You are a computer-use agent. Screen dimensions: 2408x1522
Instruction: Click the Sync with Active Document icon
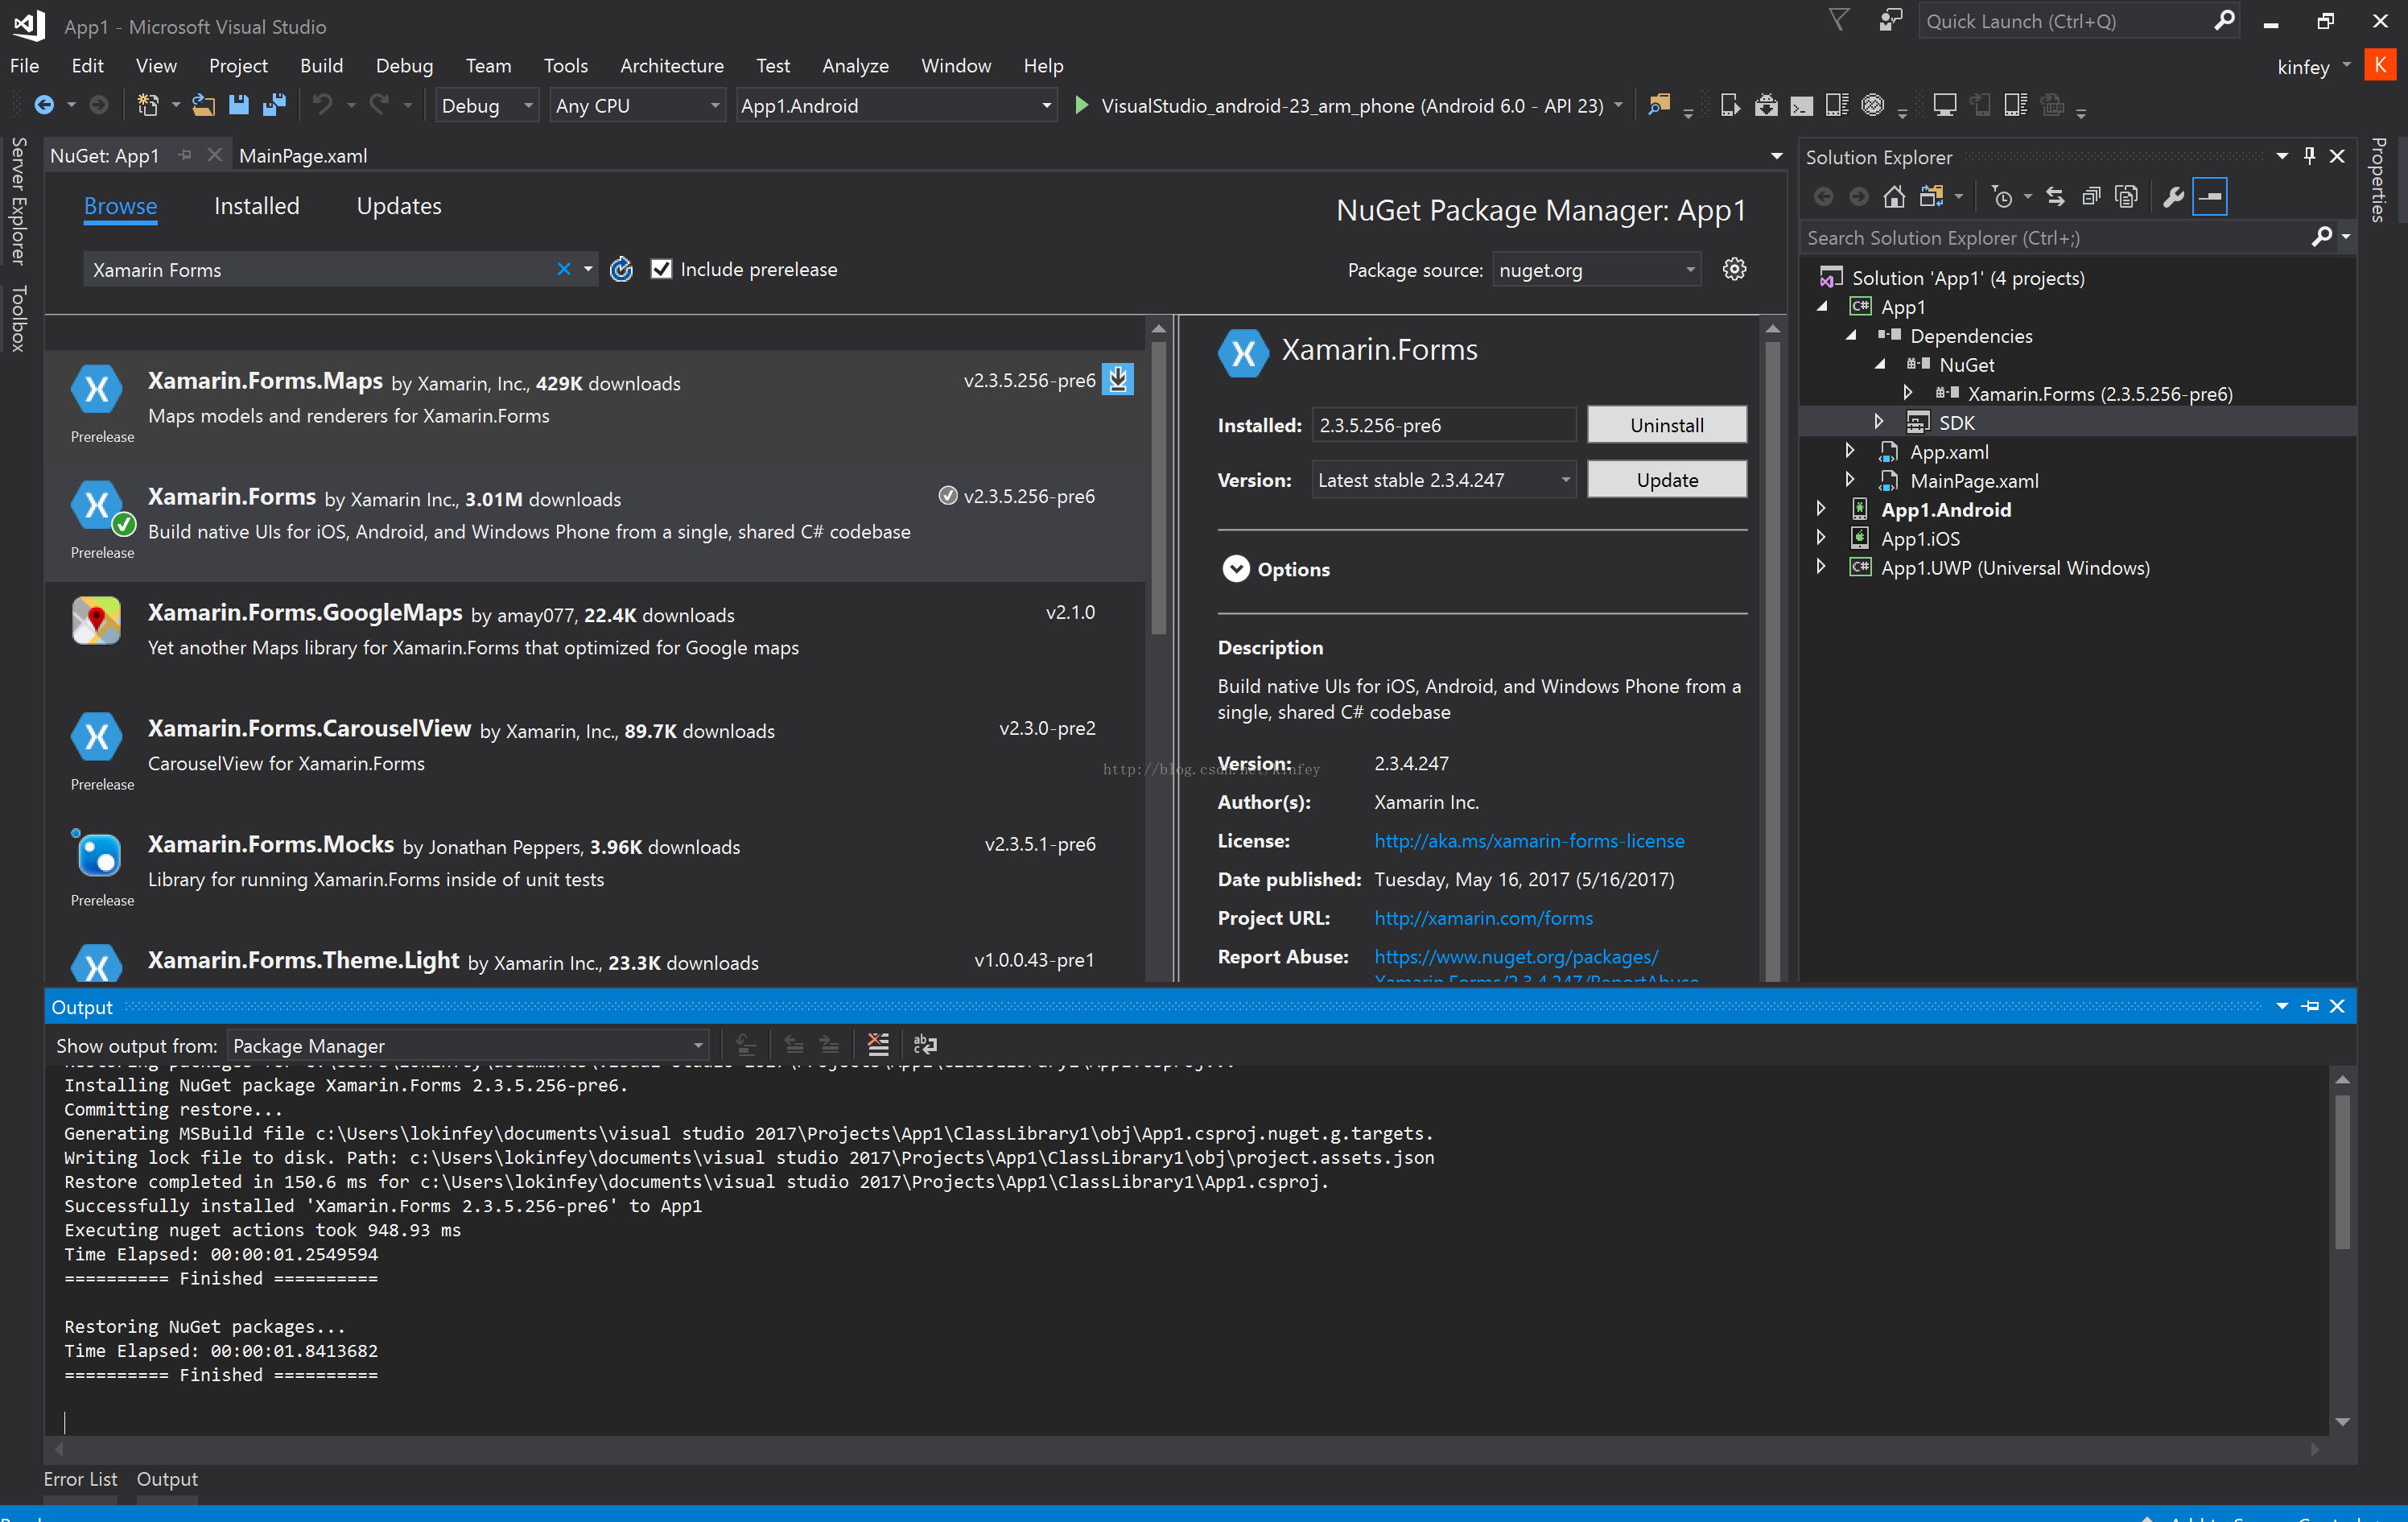[x=2055, y=197]
